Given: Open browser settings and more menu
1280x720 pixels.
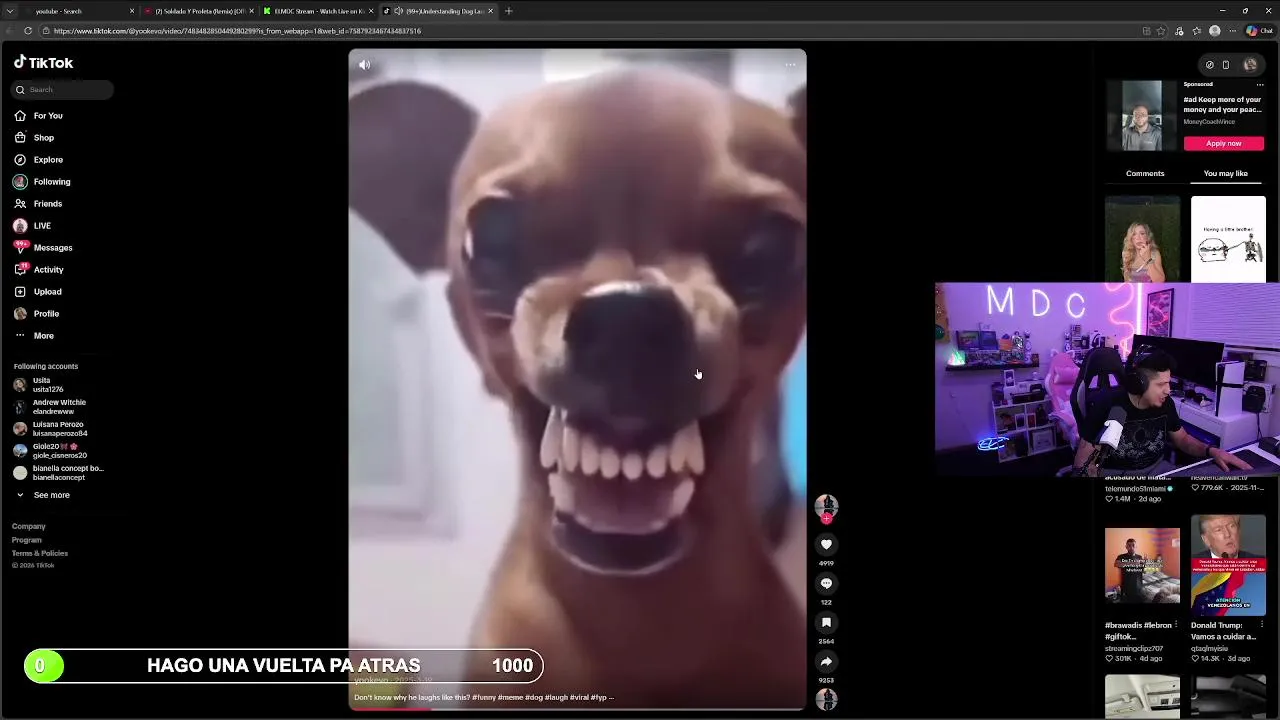Looking at the screenshot, I should pyautogui.click(x=1233, y=31).
